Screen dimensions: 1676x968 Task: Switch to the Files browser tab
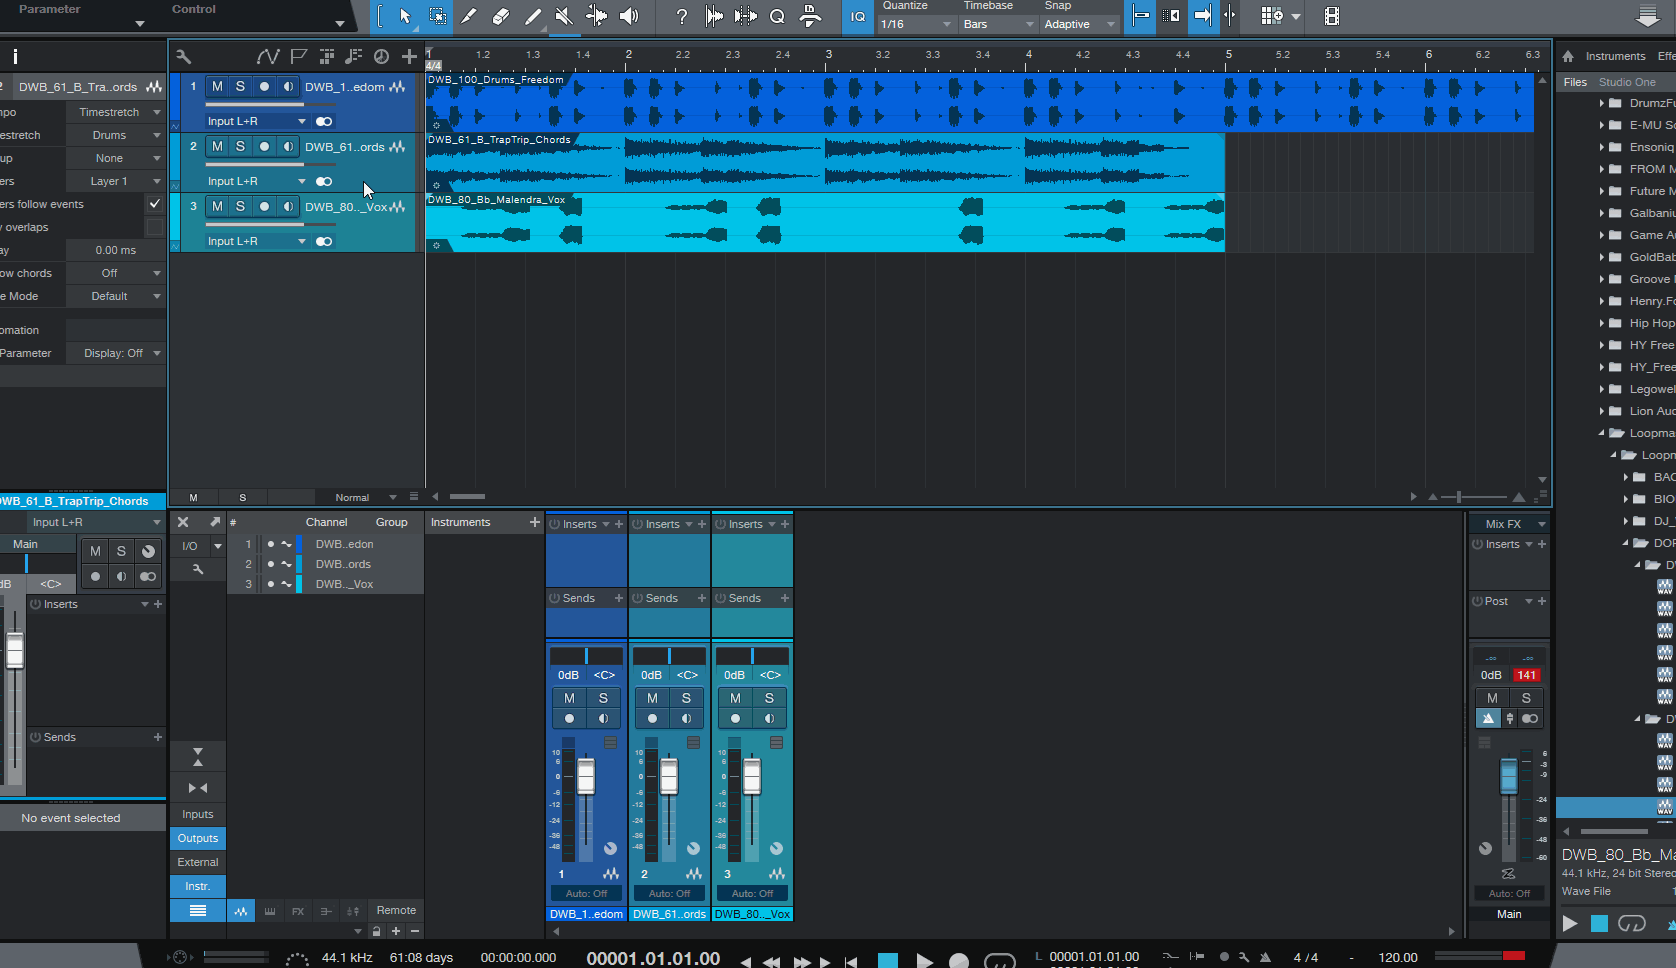(1575, 82)
